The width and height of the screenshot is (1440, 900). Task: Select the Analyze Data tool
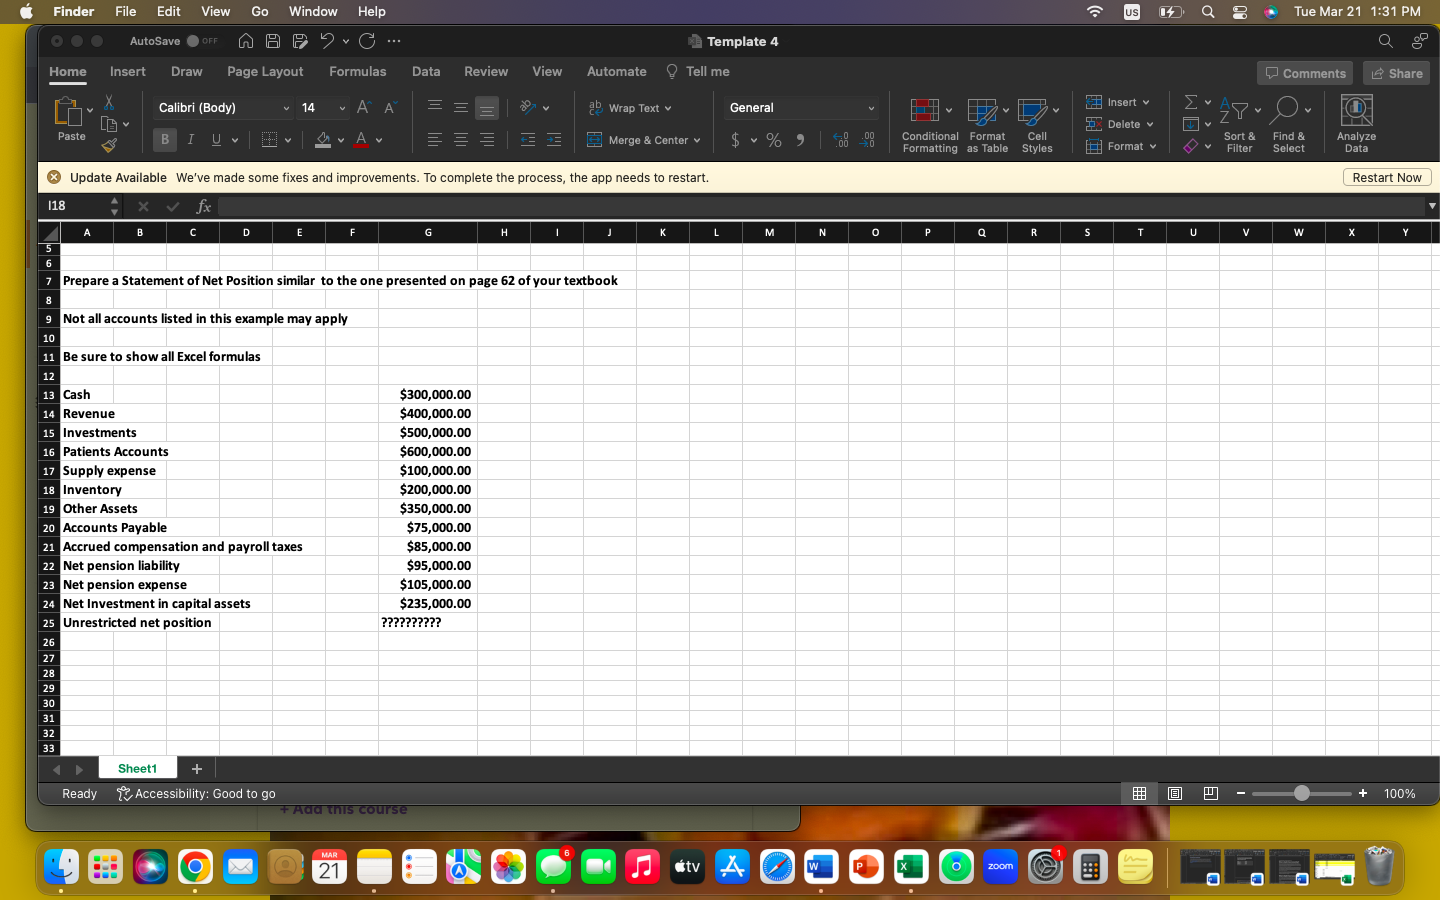click(1355, 121)
